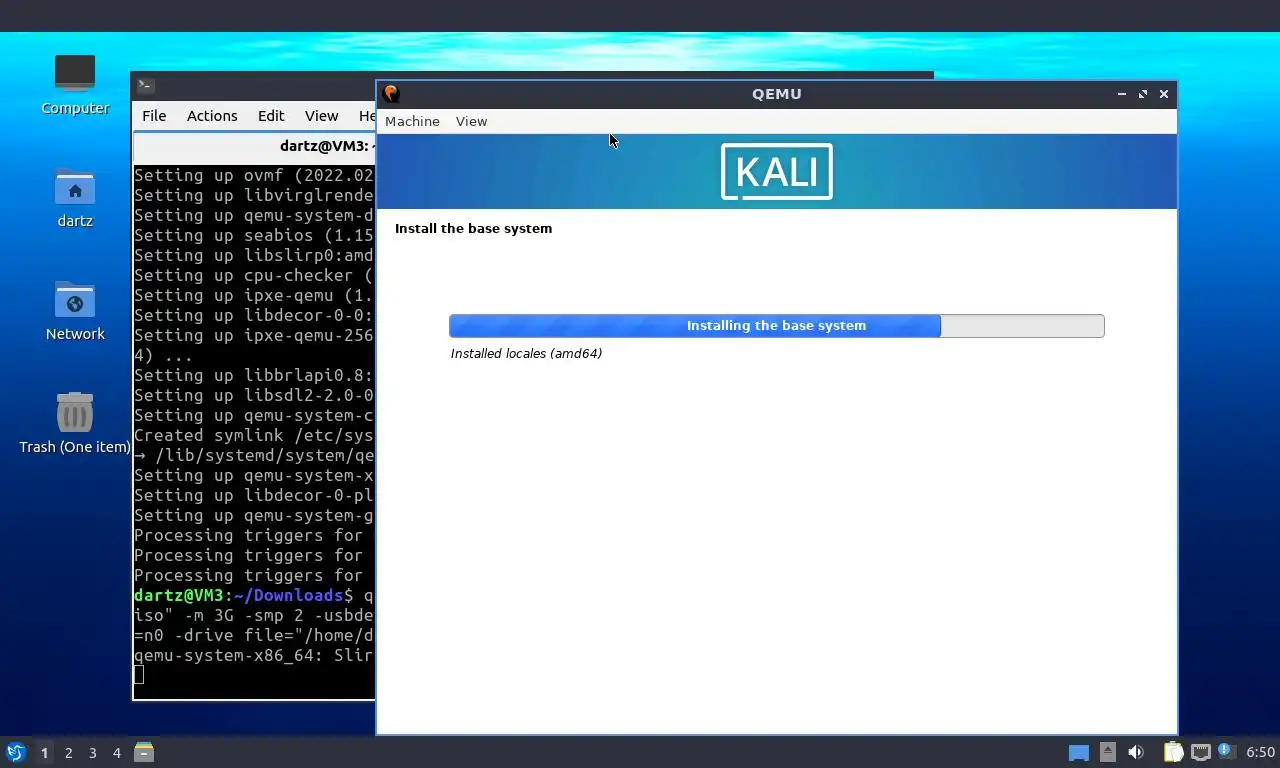Click the 'Installed locales (amd64)' status text
This screenshot has height=768, width=1280.
(526, 353)
